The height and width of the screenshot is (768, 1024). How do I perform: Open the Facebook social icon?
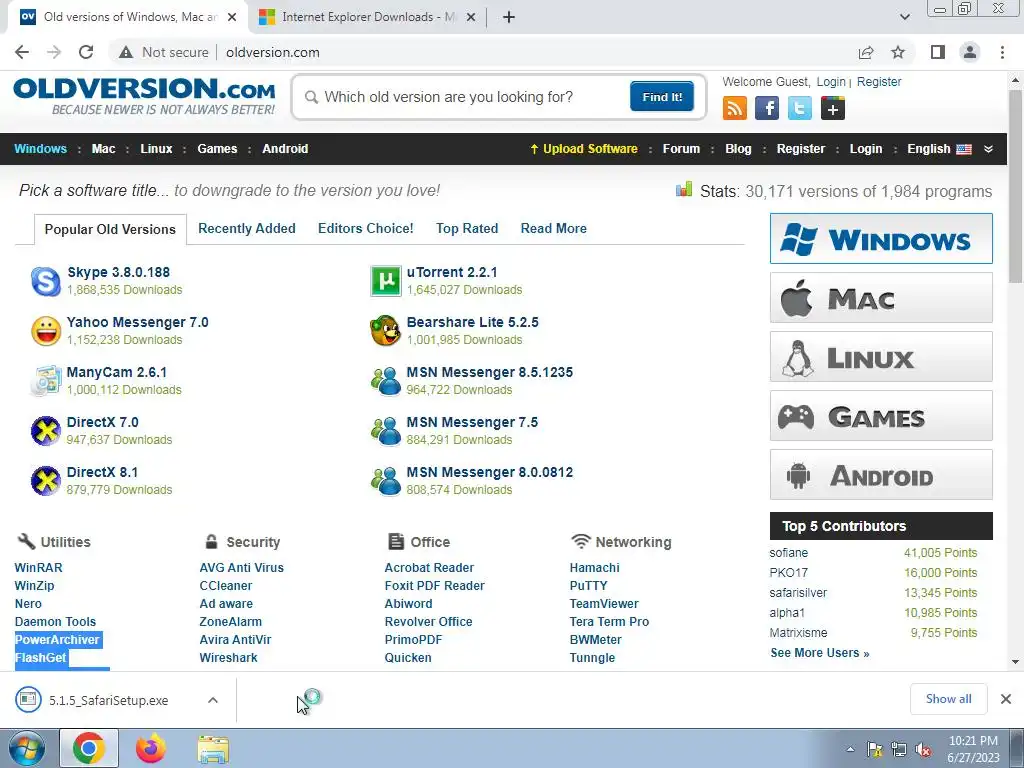[x=767, y=108]
